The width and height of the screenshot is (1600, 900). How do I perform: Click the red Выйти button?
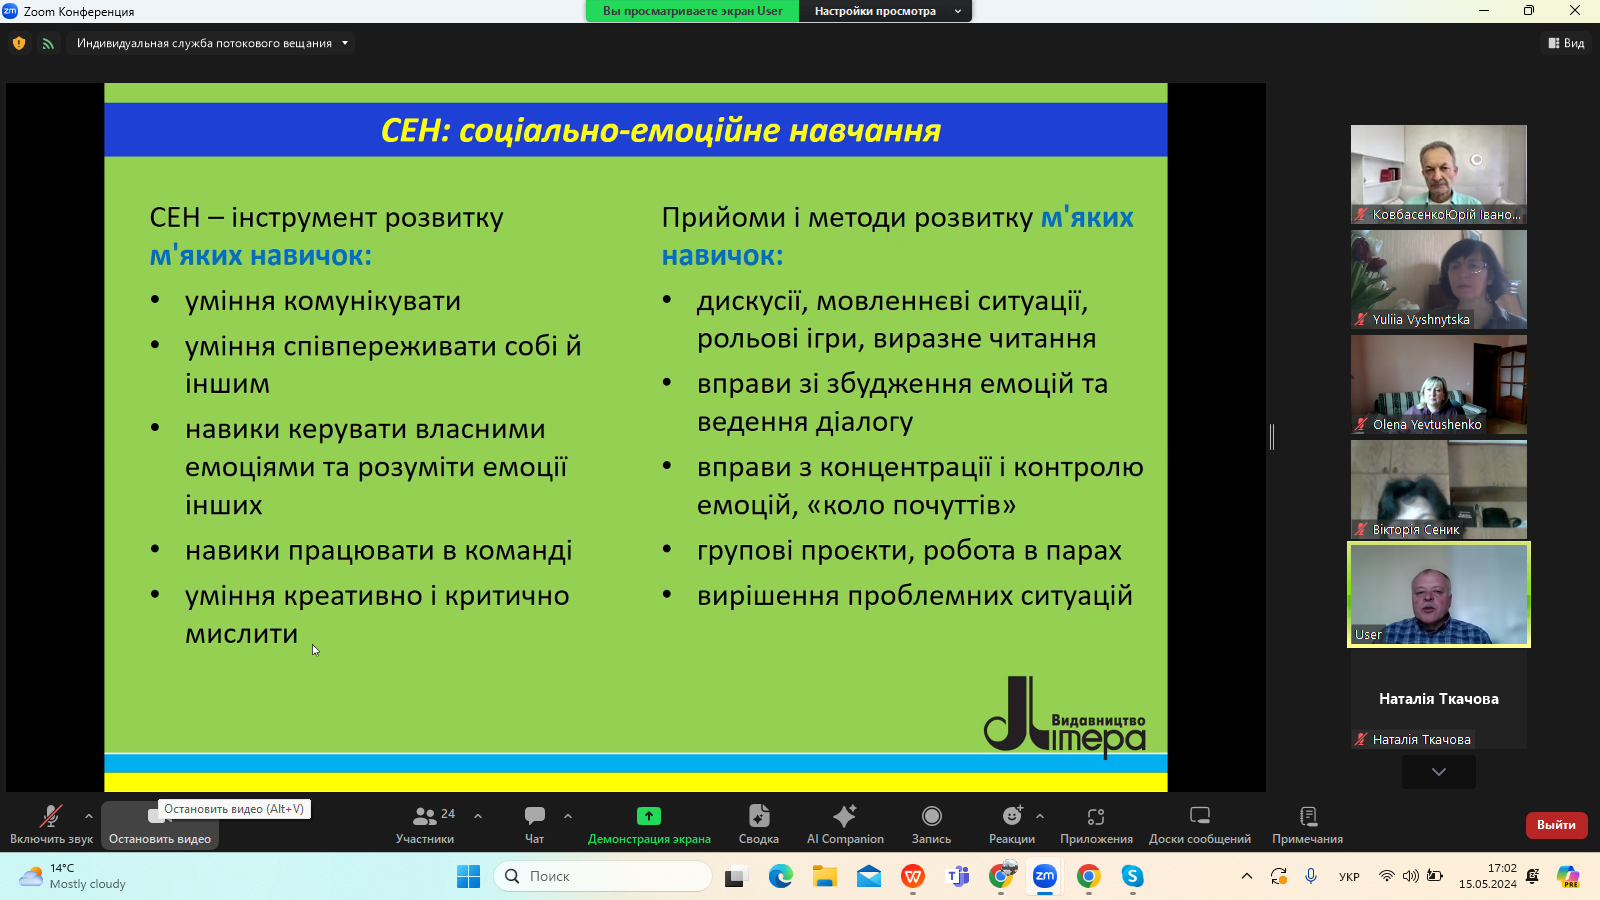coord(1555,825)
